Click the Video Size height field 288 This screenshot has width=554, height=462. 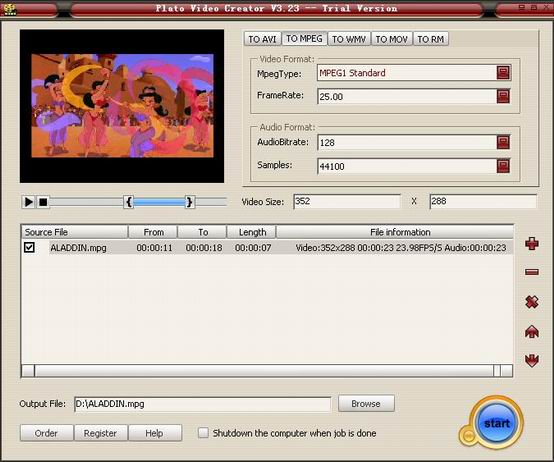pyautogui.click(x=483, y=201)
